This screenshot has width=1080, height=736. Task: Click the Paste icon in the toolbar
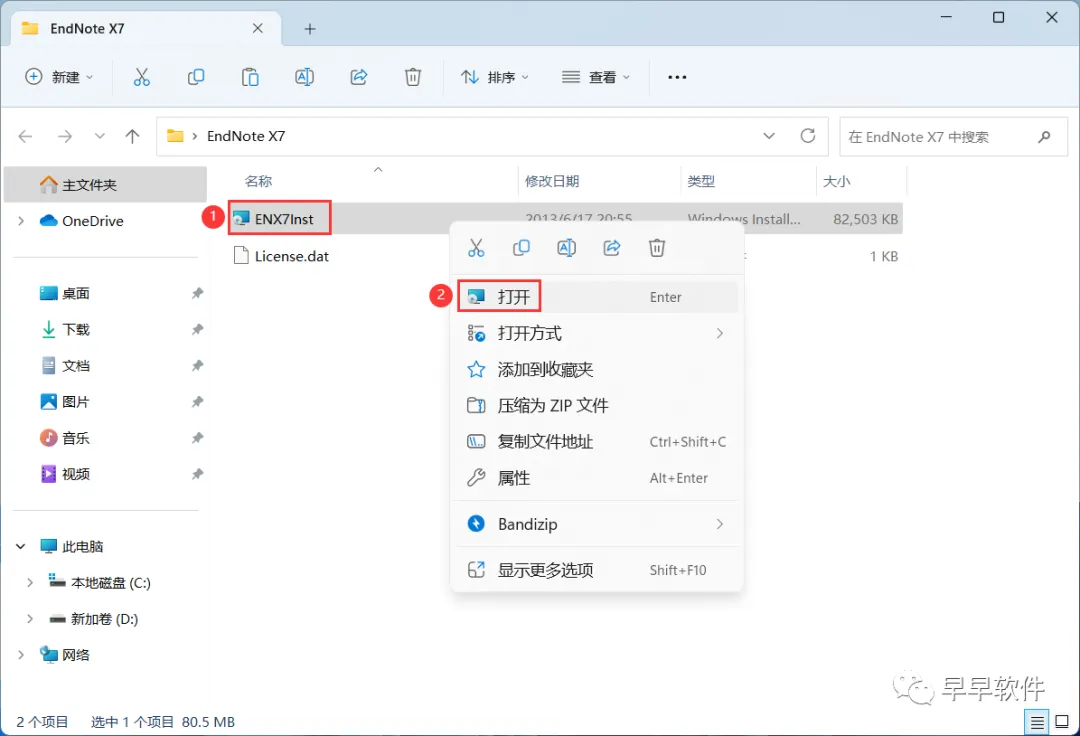pyautogui.click(x=250, y=77)
